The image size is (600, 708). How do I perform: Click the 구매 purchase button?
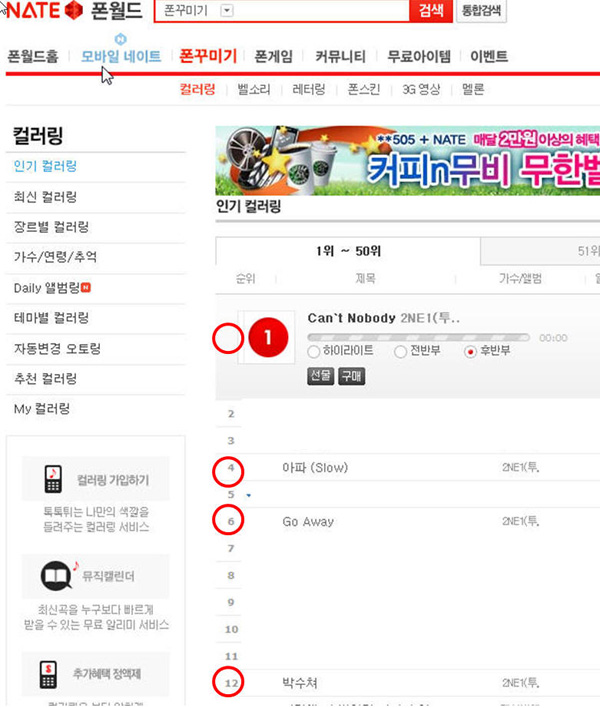click(352, 376)
